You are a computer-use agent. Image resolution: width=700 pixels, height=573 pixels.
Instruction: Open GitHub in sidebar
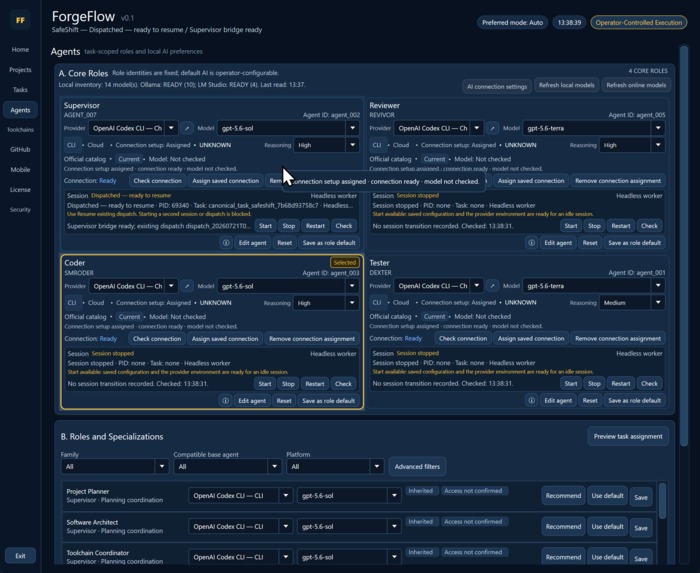20,149
